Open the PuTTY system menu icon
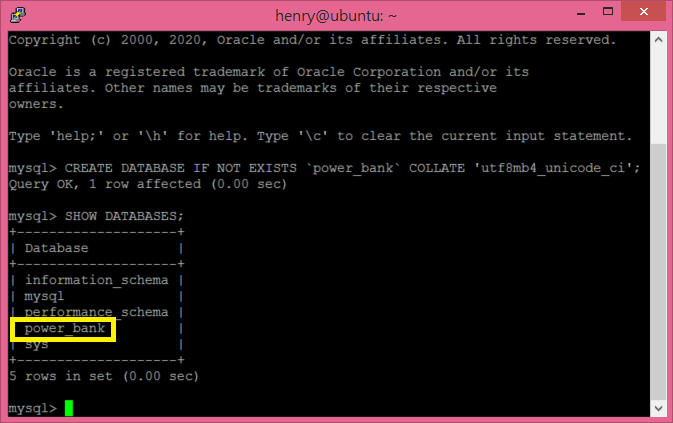This screenshot has height=423, width=673. [x=18, y=15]
